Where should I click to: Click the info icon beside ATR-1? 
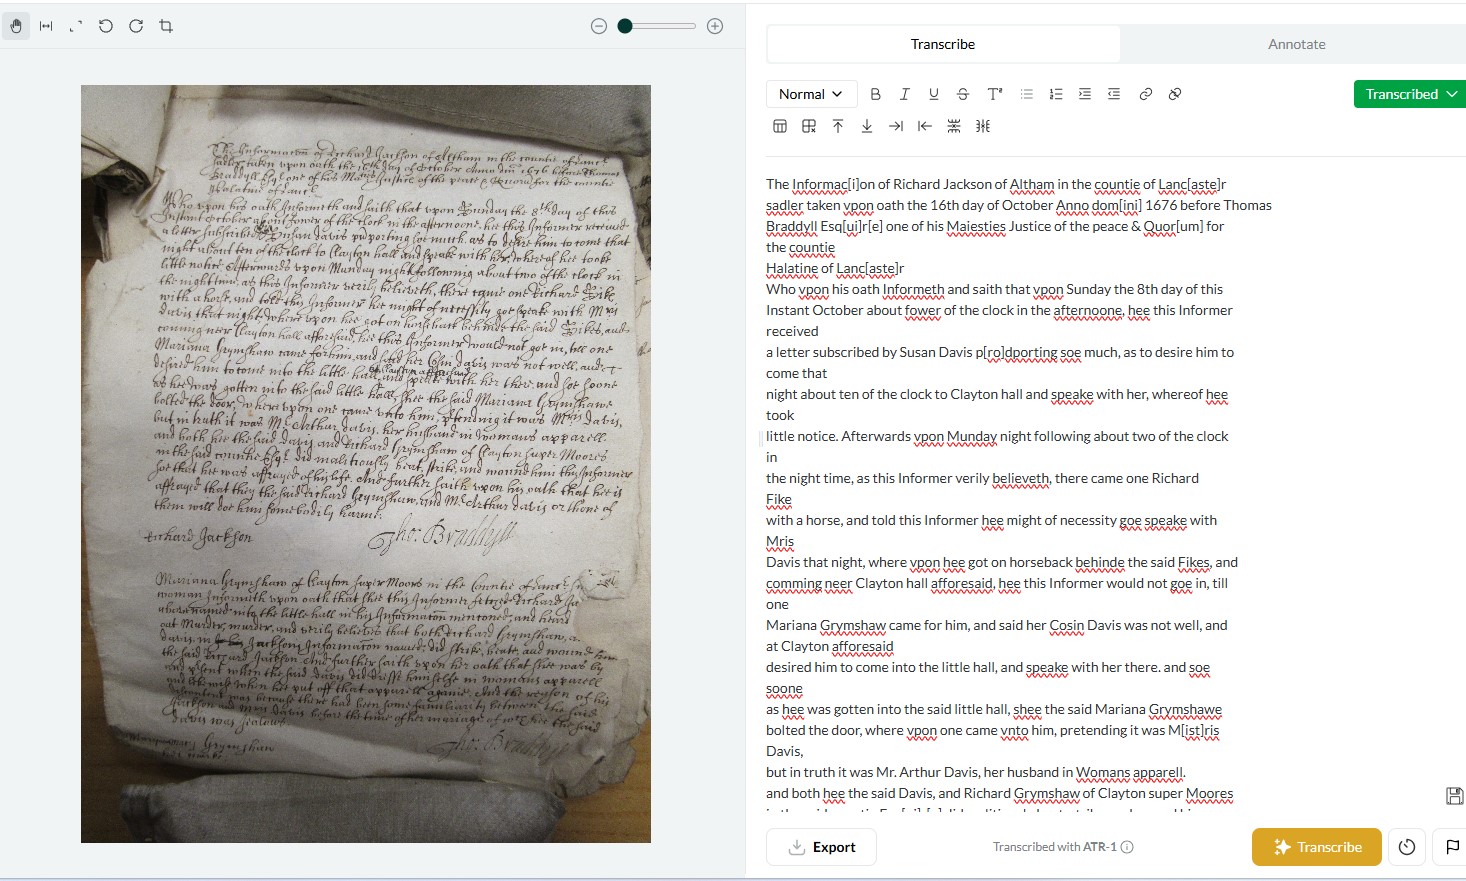[1127, 847]
